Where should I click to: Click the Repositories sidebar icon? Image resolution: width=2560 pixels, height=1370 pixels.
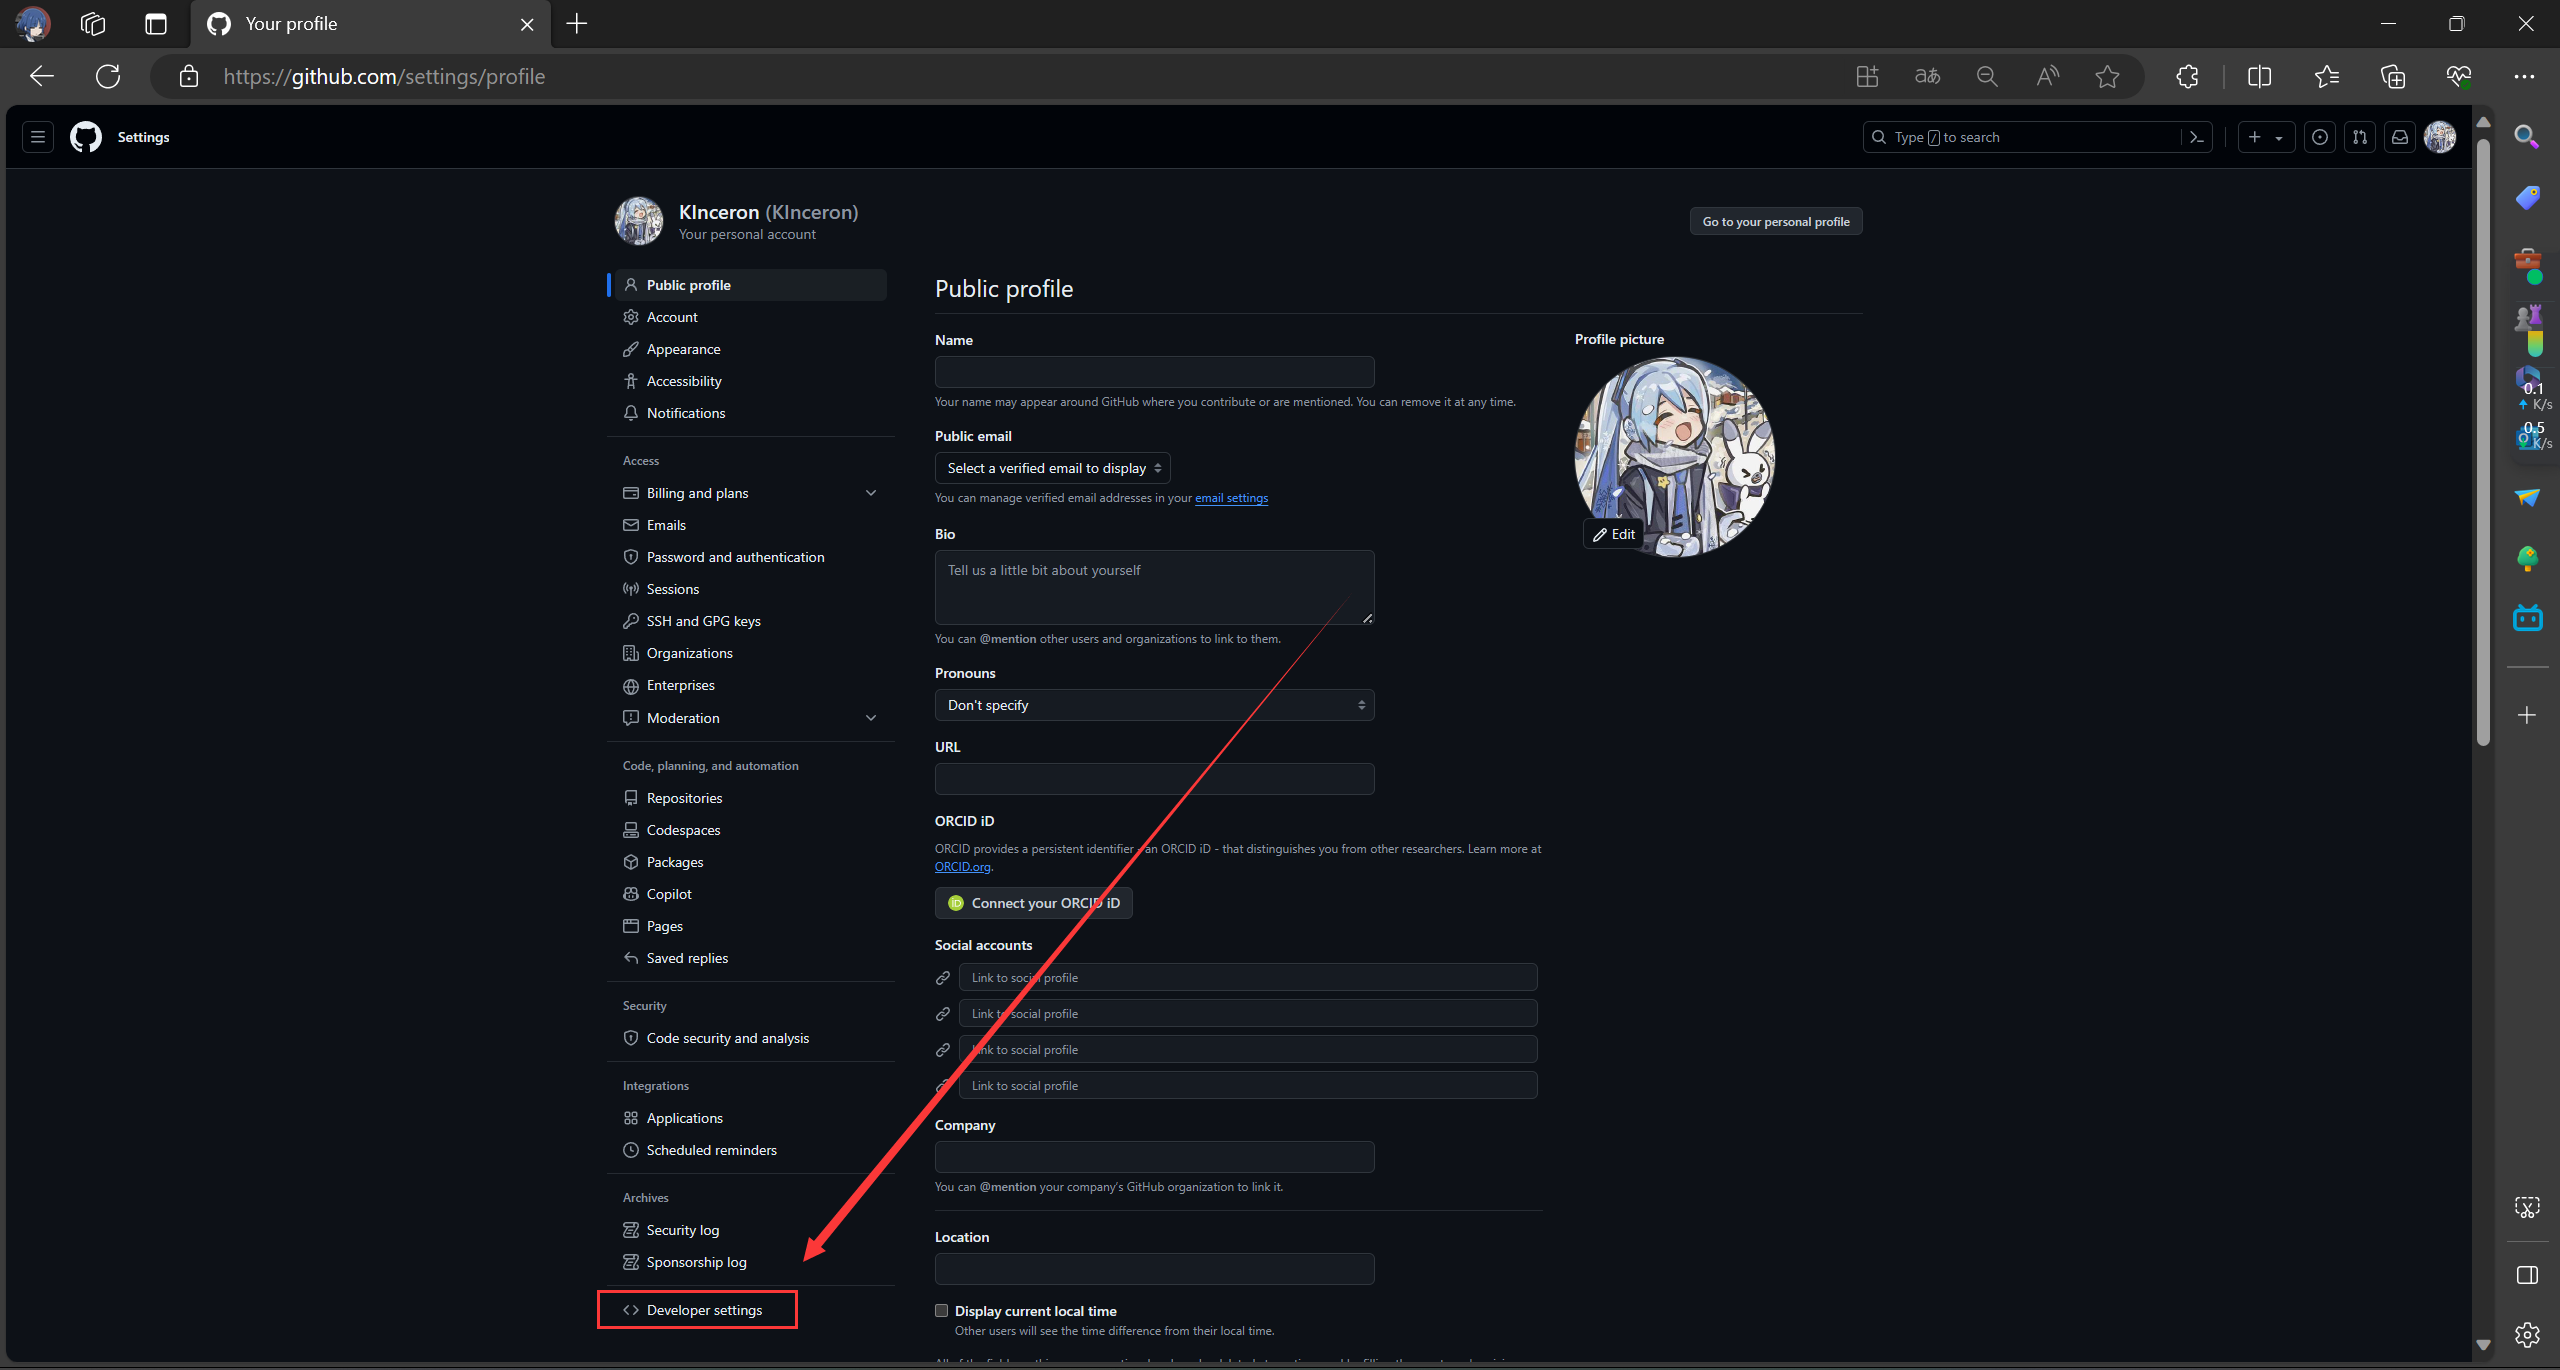[x=630, y=798]
